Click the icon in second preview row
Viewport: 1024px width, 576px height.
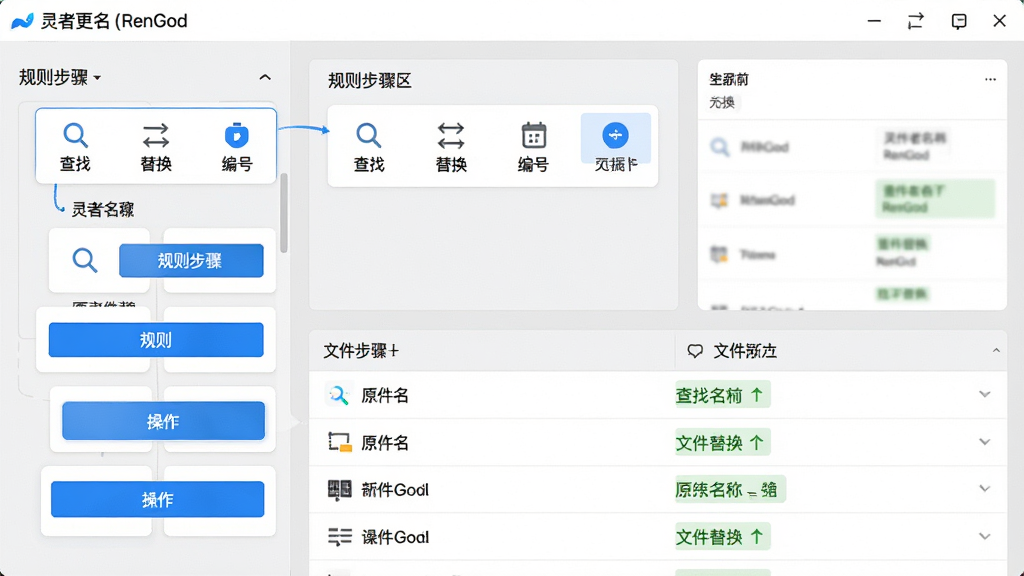click(719, 200)
